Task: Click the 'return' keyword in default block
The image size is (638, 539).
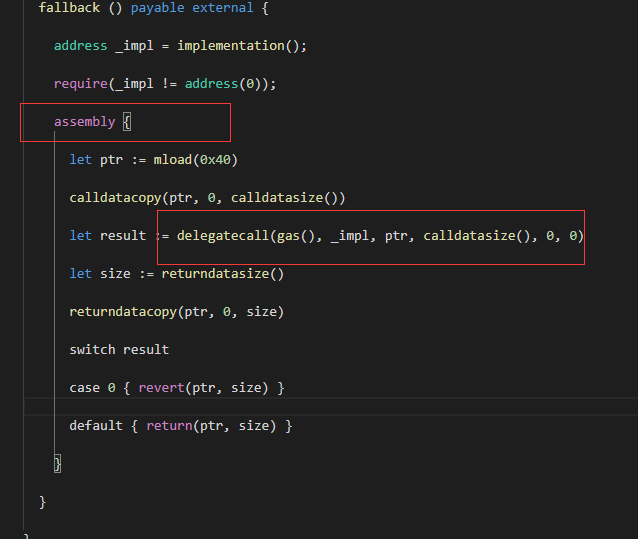Action: (x=169, y=426)
